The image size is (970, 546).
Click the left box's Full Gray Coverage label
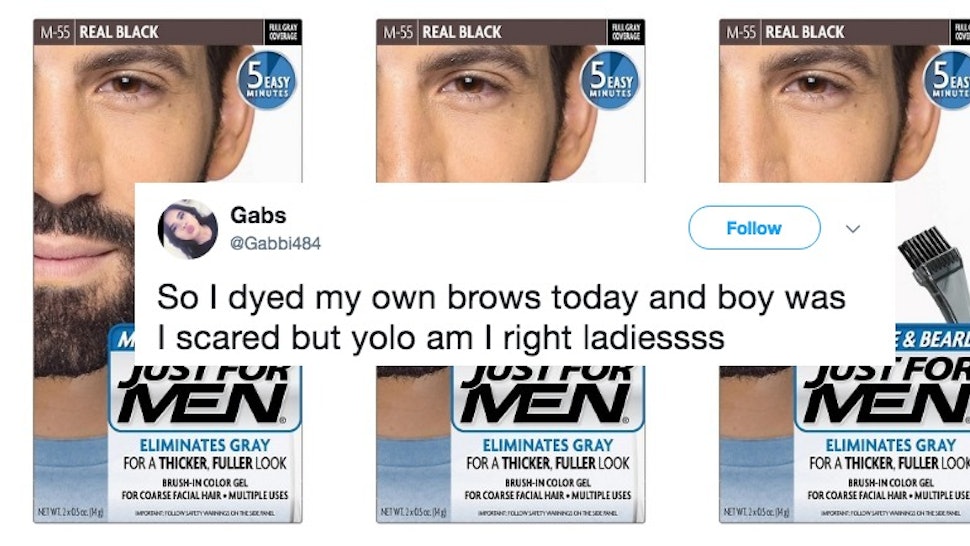[283, 32]
